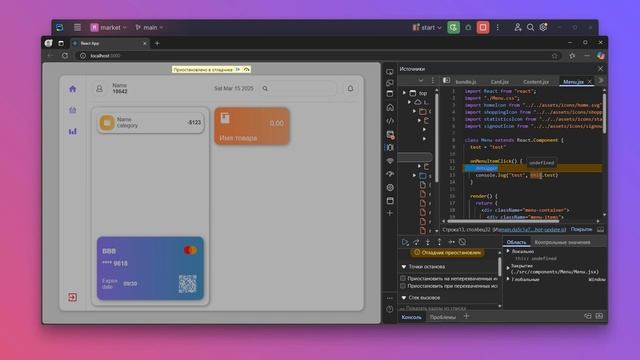Add a DevTools tool with plus icon
Viewport: 640px width, 360px height.
[390, 213]
